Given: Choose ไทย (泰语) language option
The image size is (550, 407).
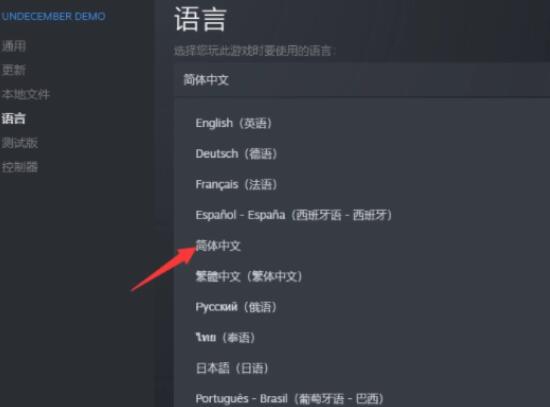Looking at the screenshot, I should [x=225, y=338].
